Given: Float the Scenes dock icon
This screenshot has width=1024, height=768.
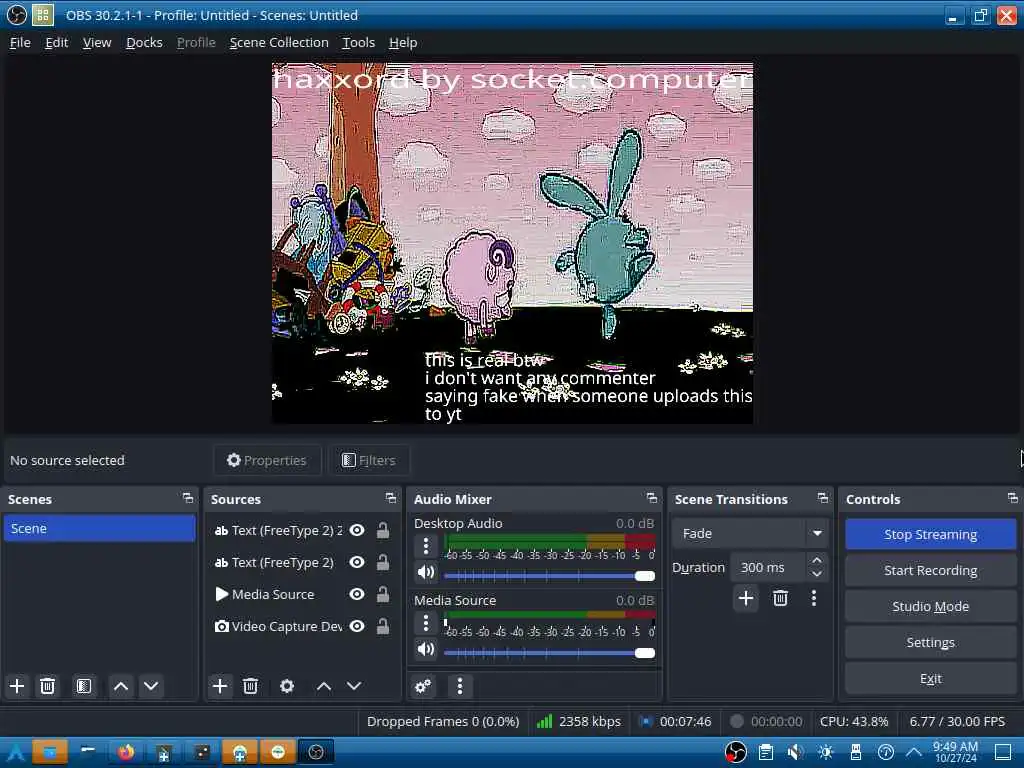Looking at the screenshot, I should coord(188,498).
